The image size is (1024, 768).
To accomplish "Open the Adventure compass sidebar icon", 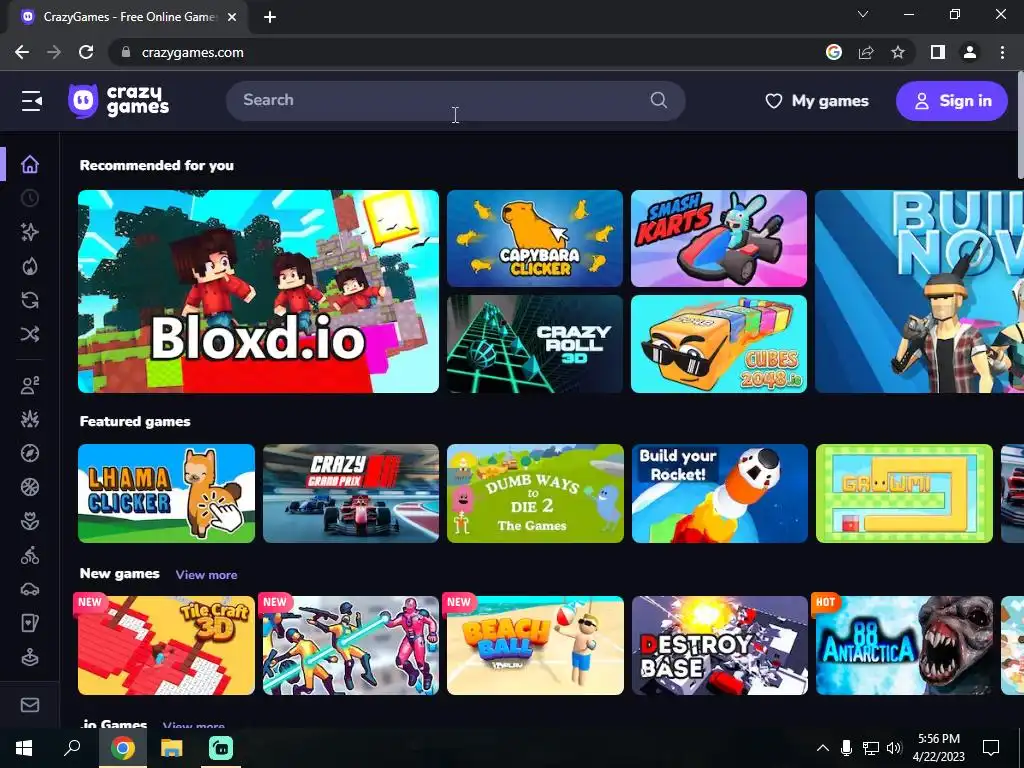I will pos(29,453).
